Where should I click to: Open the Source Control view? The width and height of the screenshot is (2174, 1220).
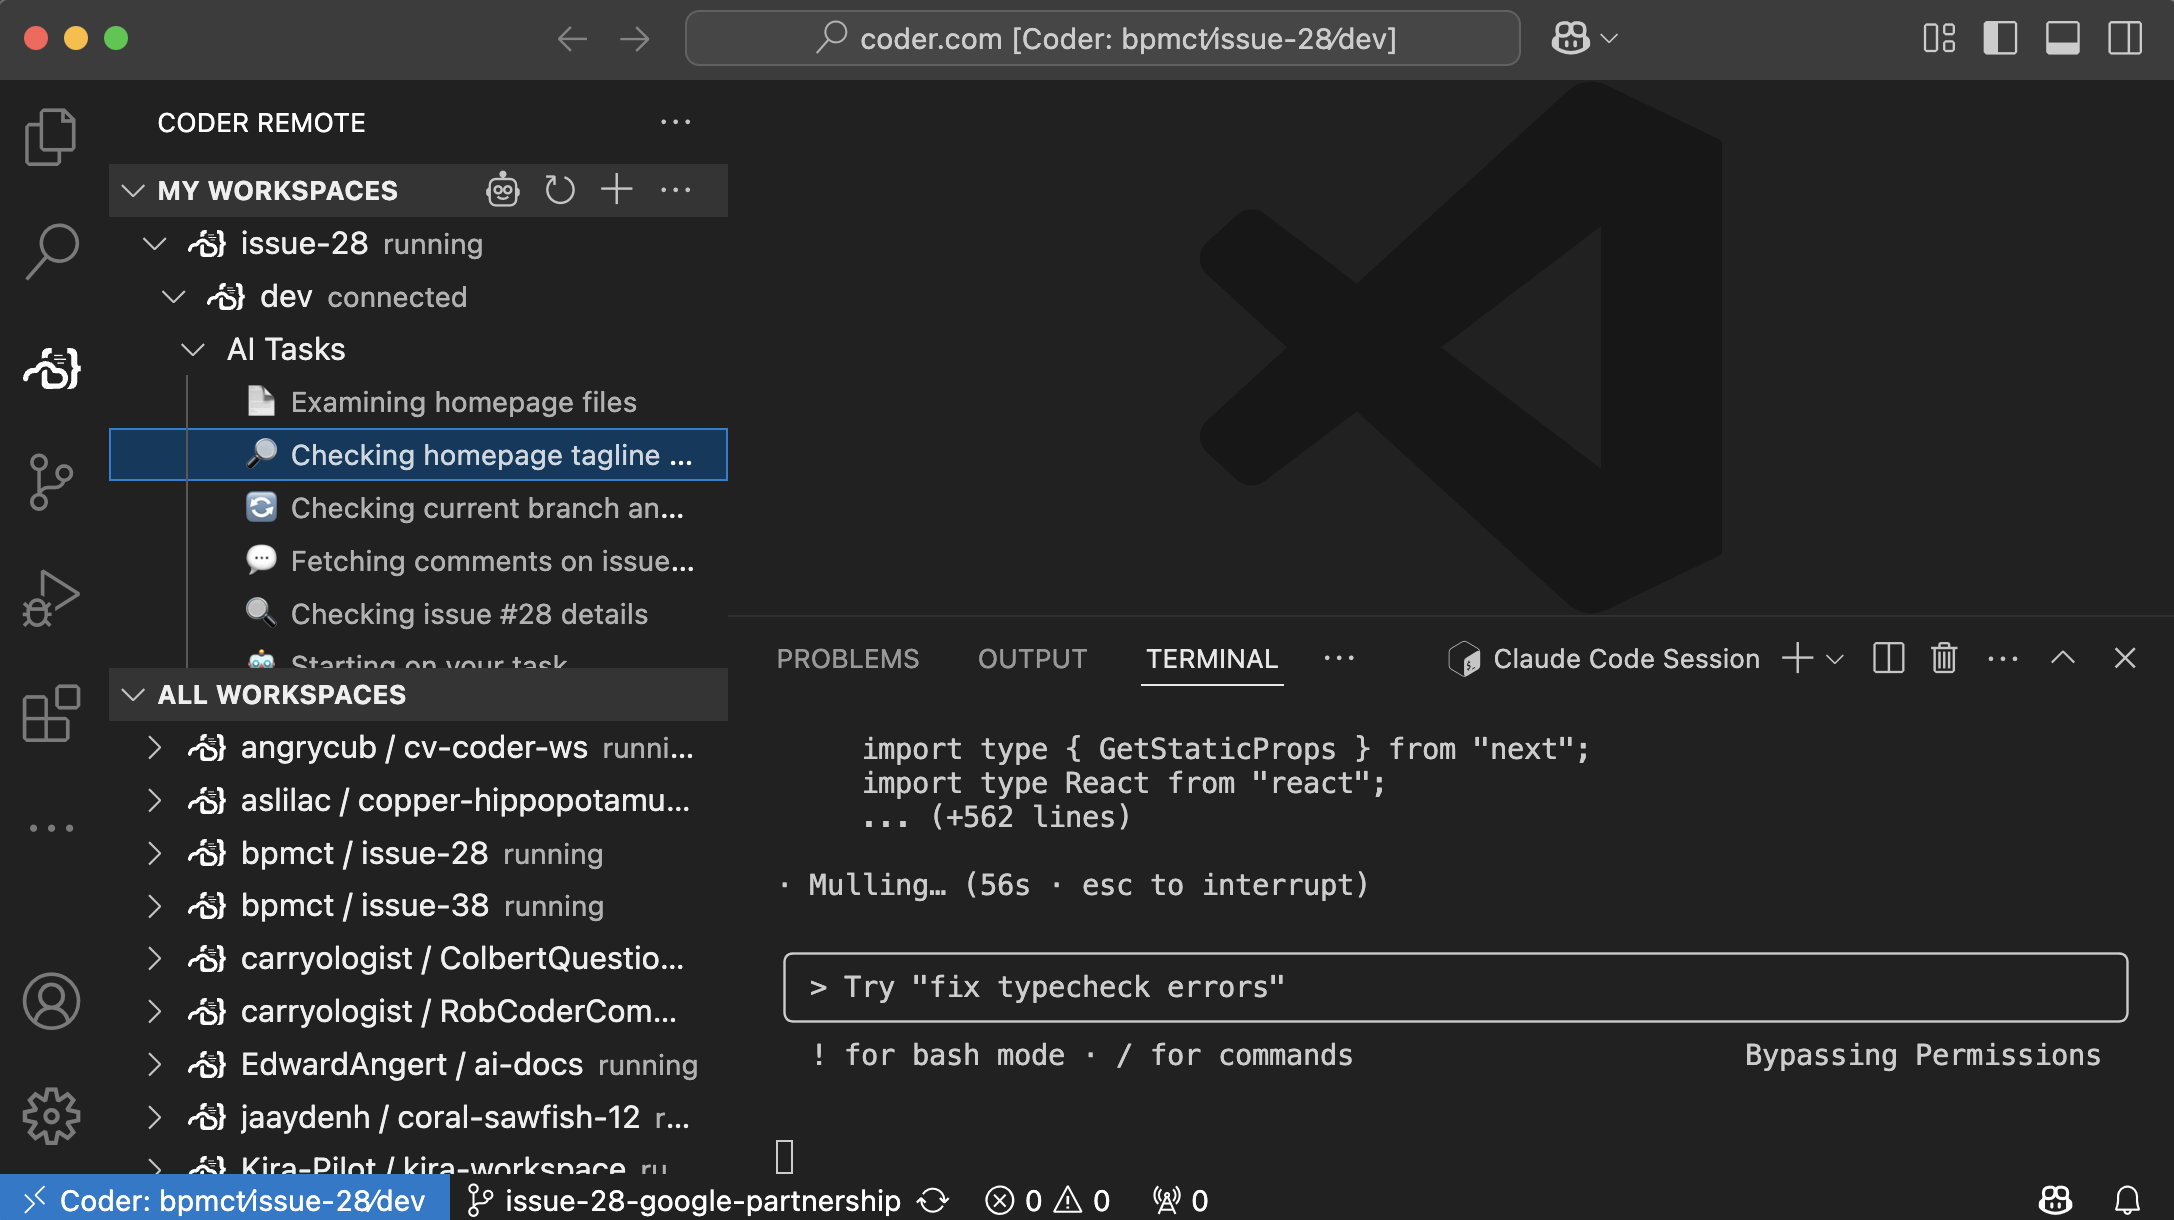click(x=51, y=483)
